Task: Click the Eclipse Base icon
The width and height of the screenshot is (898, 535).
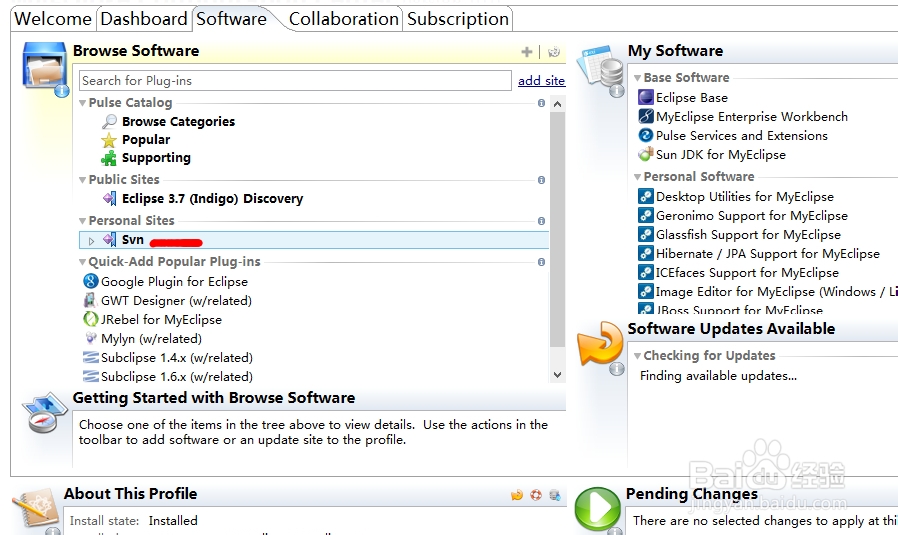Action: 645,97
